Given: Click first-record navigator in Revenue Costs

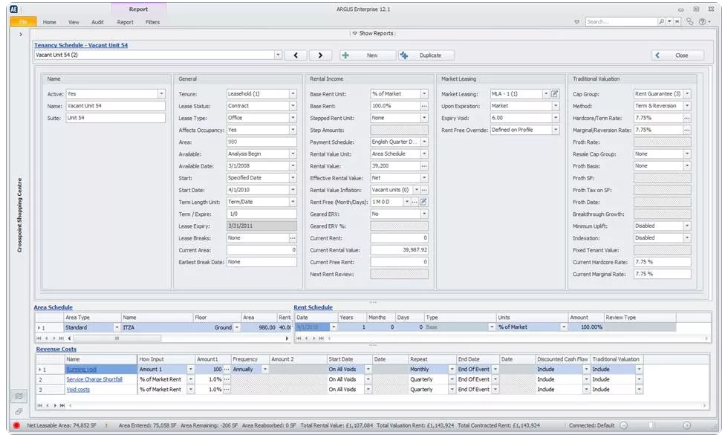Looking at the screenshot, I should (40, 406).
